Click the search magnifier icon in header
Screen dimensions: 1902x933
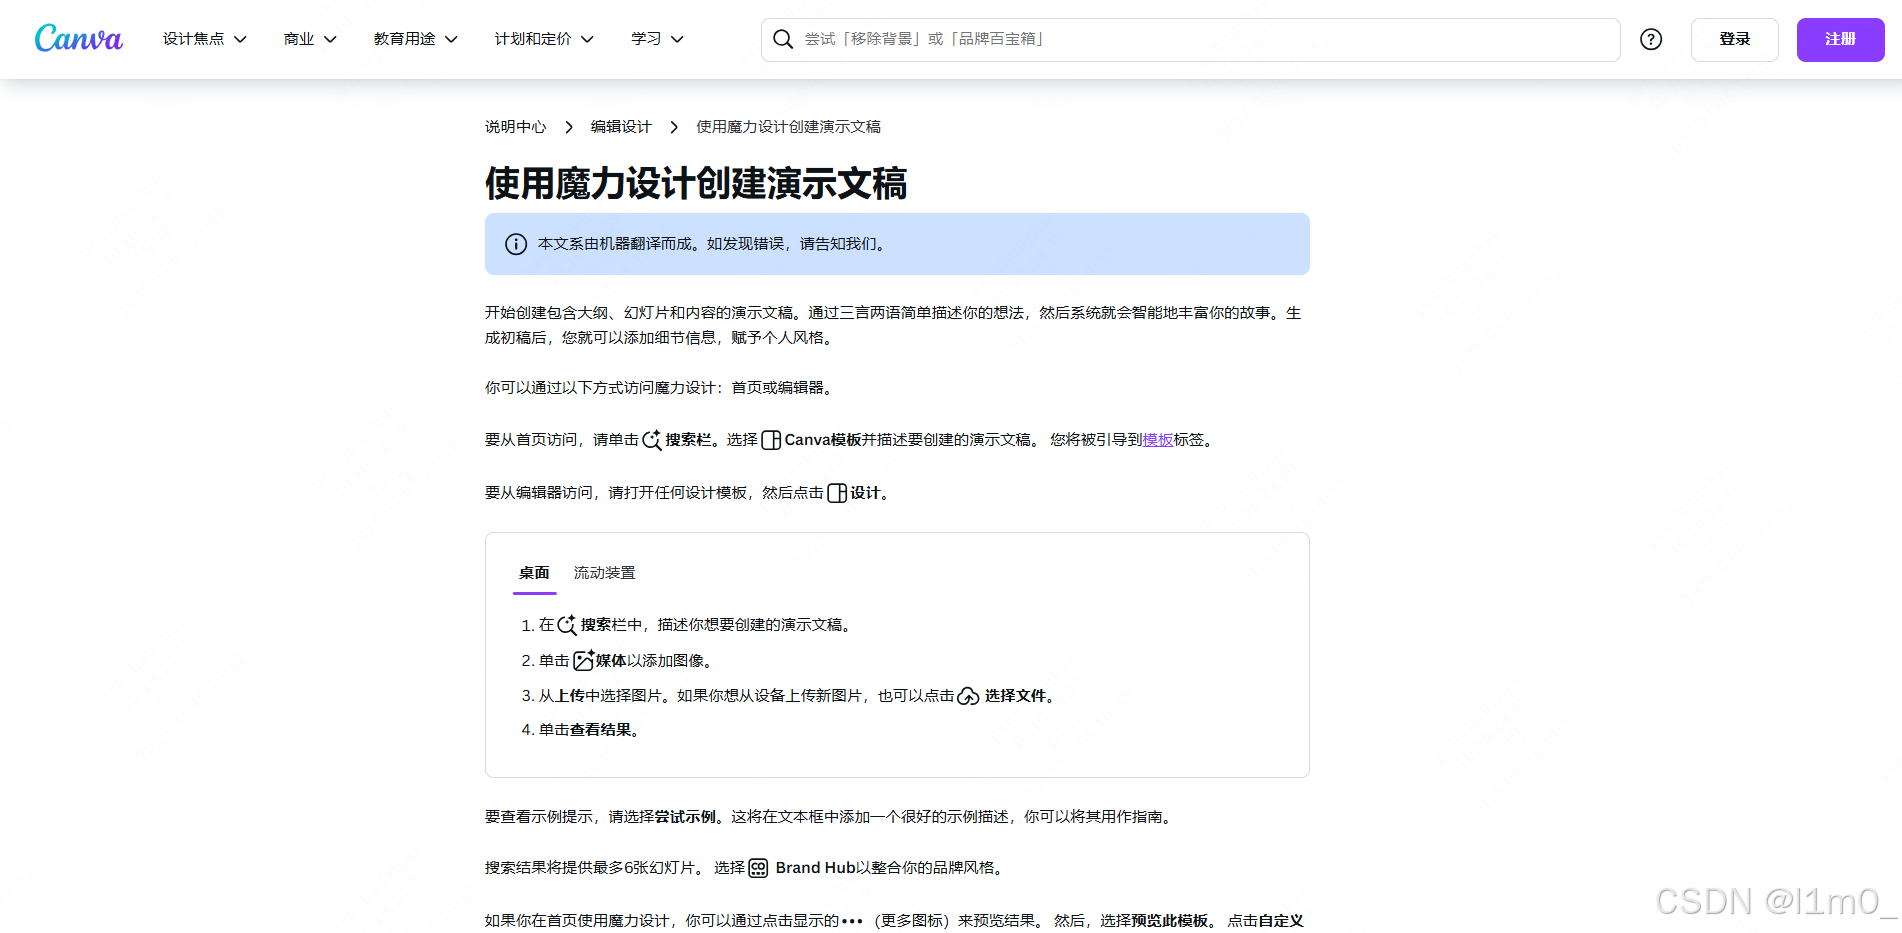(x=783, y=39)
